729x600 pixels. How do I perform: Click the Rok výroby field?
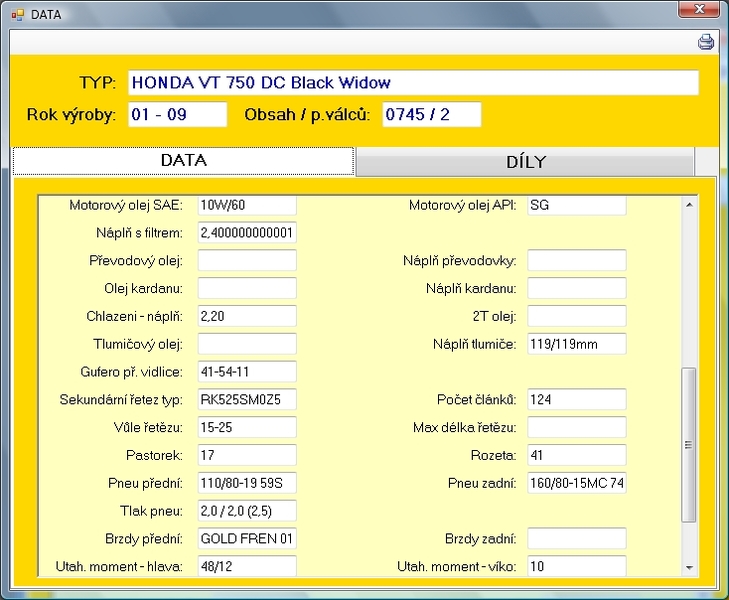178,114
